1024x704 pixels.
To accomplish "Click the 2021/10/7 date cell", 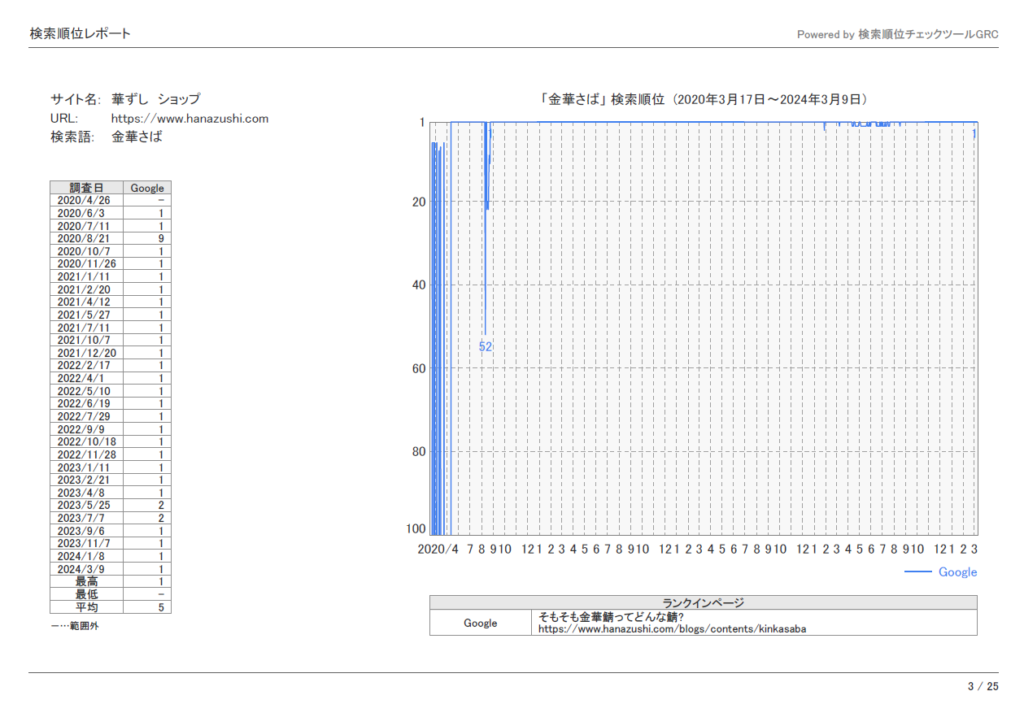I will pos(86,340).
